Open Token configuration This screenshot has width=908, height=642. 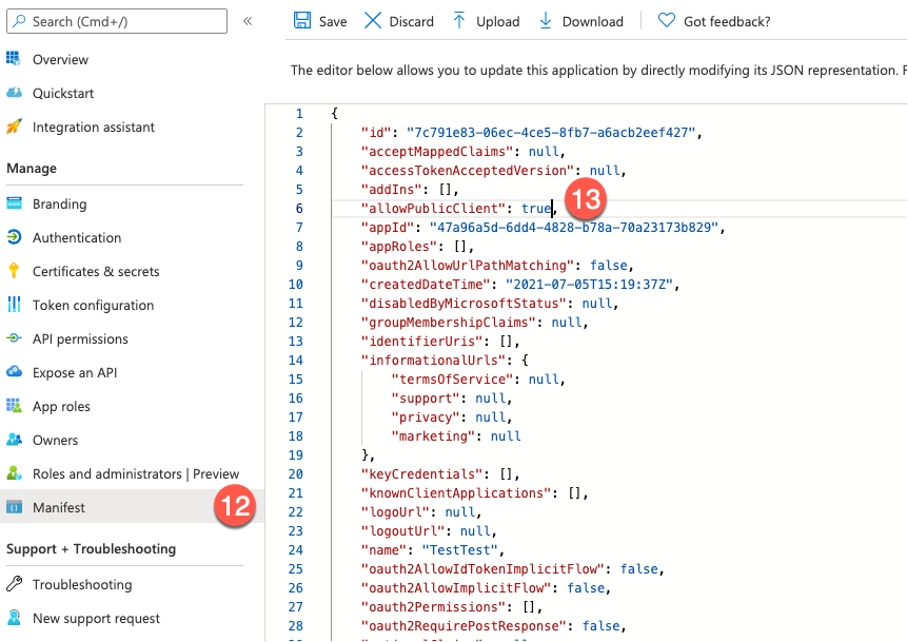[x=93, y=305]
